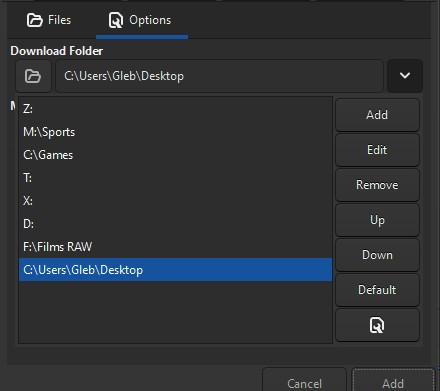The width and height of the screenshot is (440, 391).
Task: Select the T: drive entry
Action: pos(175,178)
